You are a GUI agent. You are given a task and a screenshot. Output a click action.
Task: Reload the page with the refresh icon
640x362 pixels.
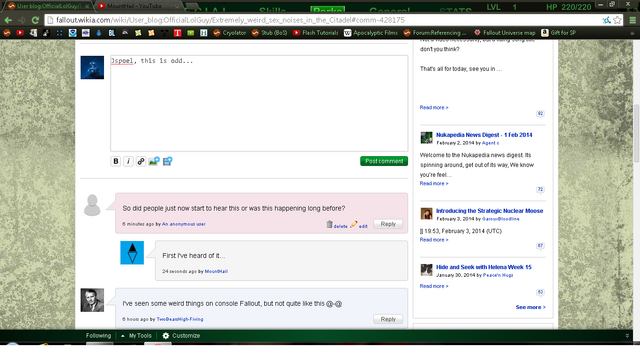[35, 20]
